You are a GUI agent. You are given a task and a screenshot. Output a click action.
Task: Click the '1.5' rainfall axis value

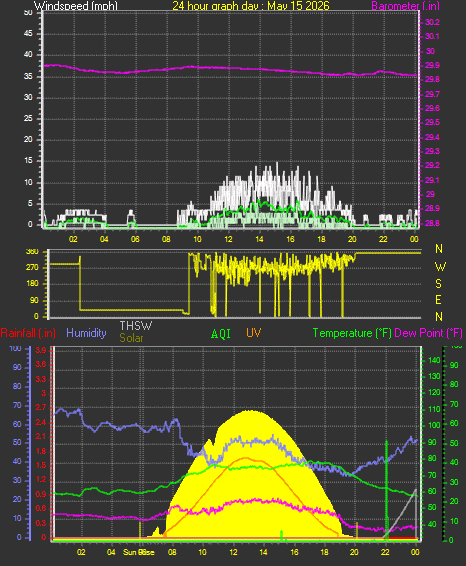[x=41, y=465]
